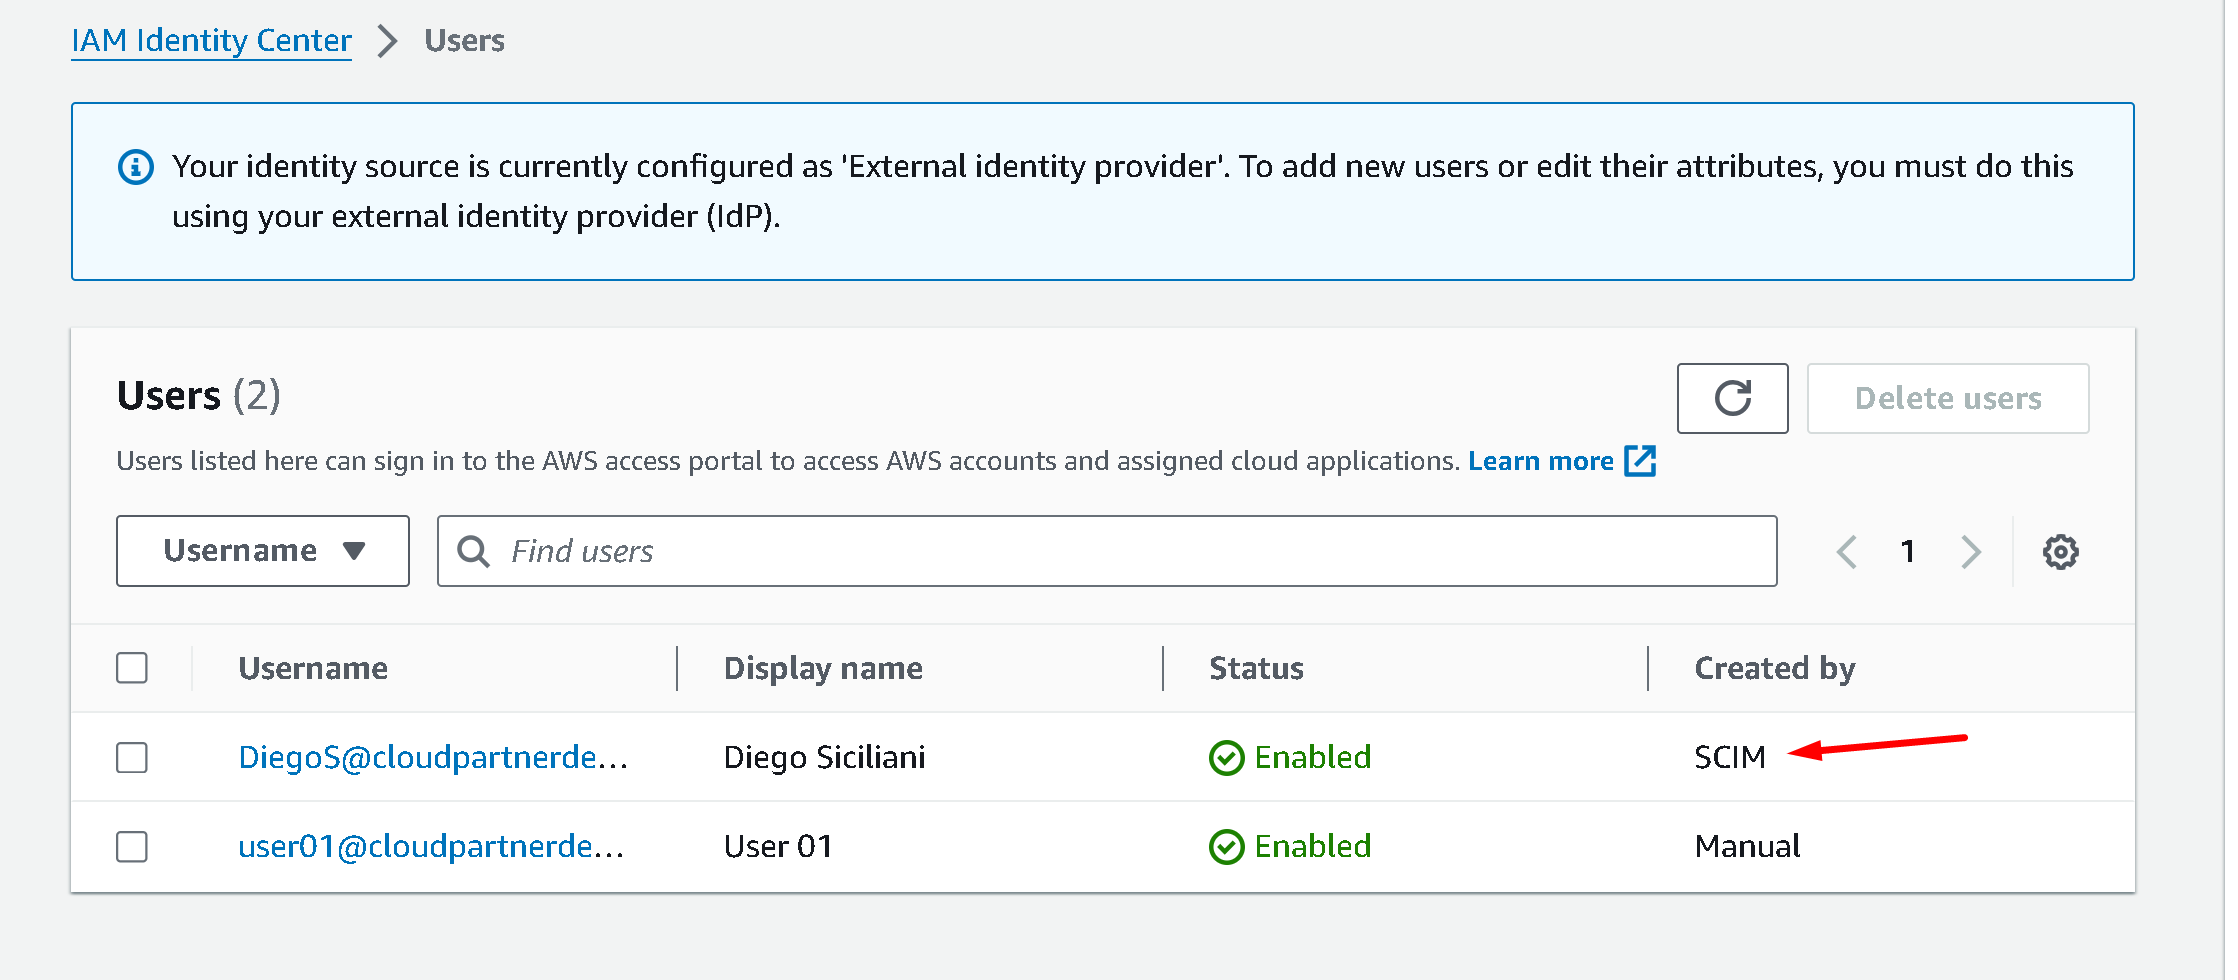
Task: Go to next page of users
Action: (x=1970, y=552)
